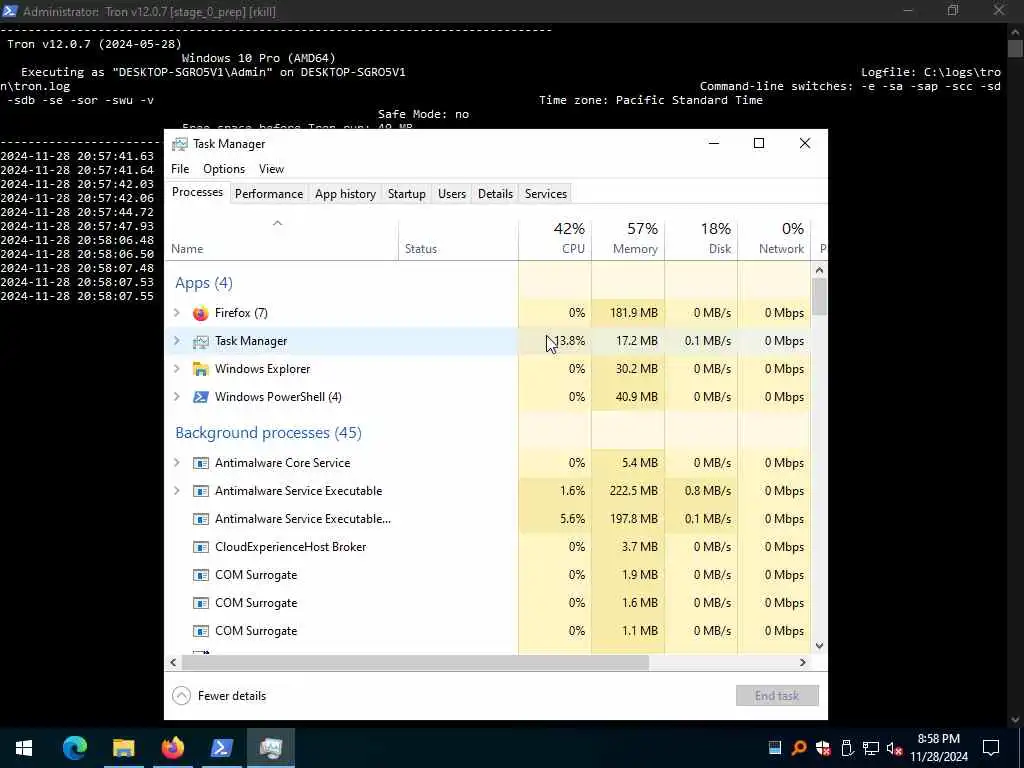Switch to PowerShell on the taskbar
The height and width of the screenshot is (768, 1024).
click(x=221, y=748)
